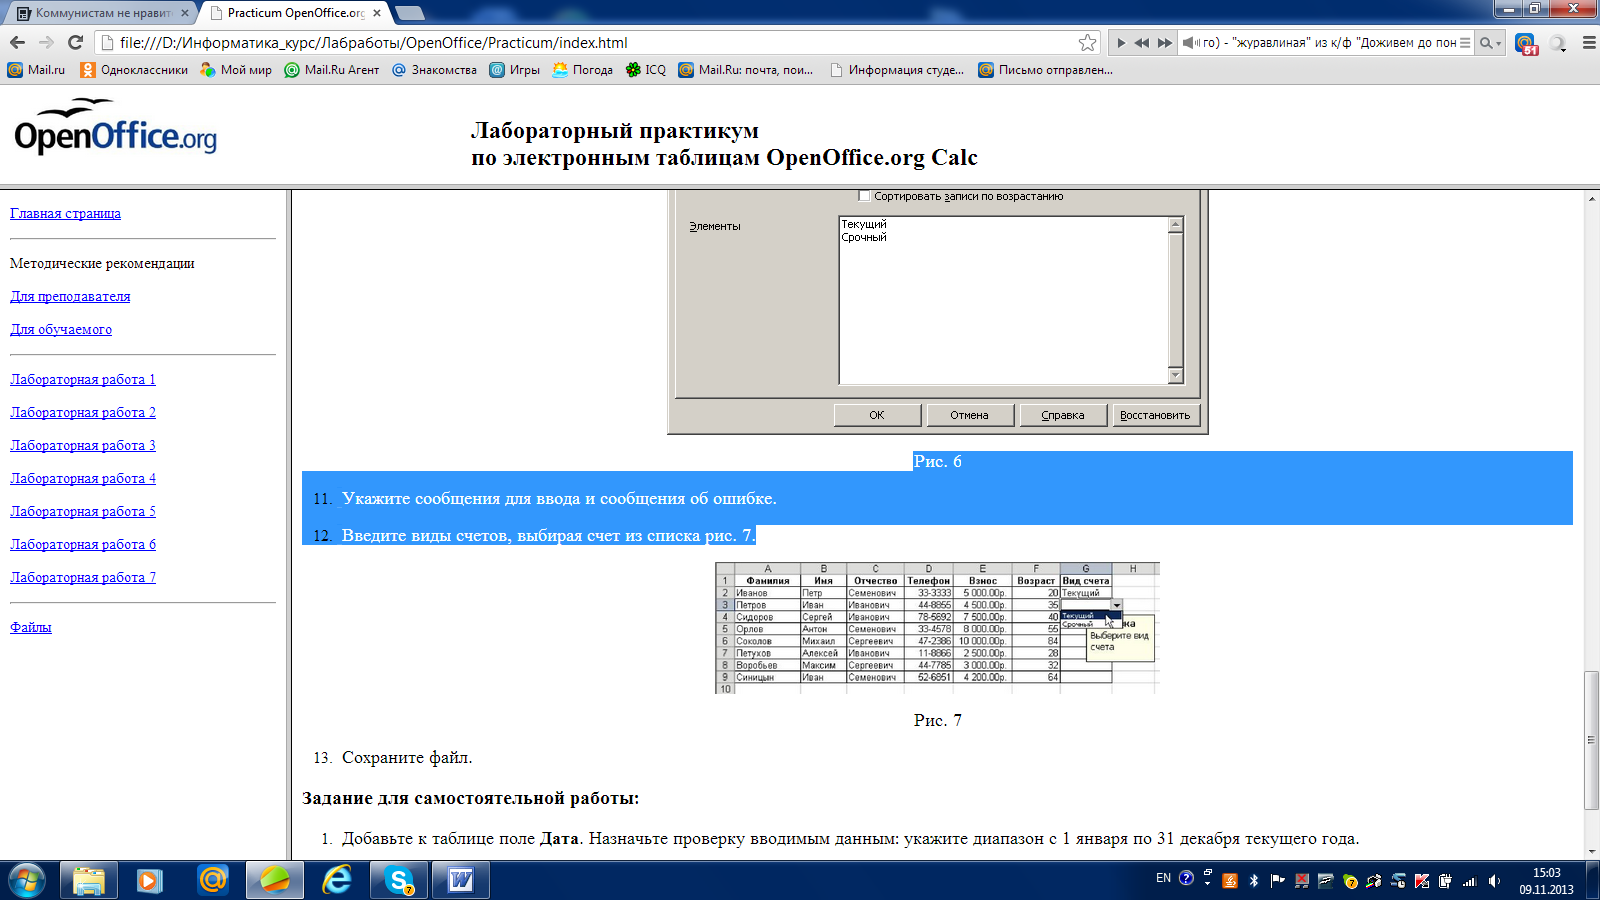Open the Информация студе... bookmark
The height and width of the screenshot is (900, 1600).
tap(897, 70)
